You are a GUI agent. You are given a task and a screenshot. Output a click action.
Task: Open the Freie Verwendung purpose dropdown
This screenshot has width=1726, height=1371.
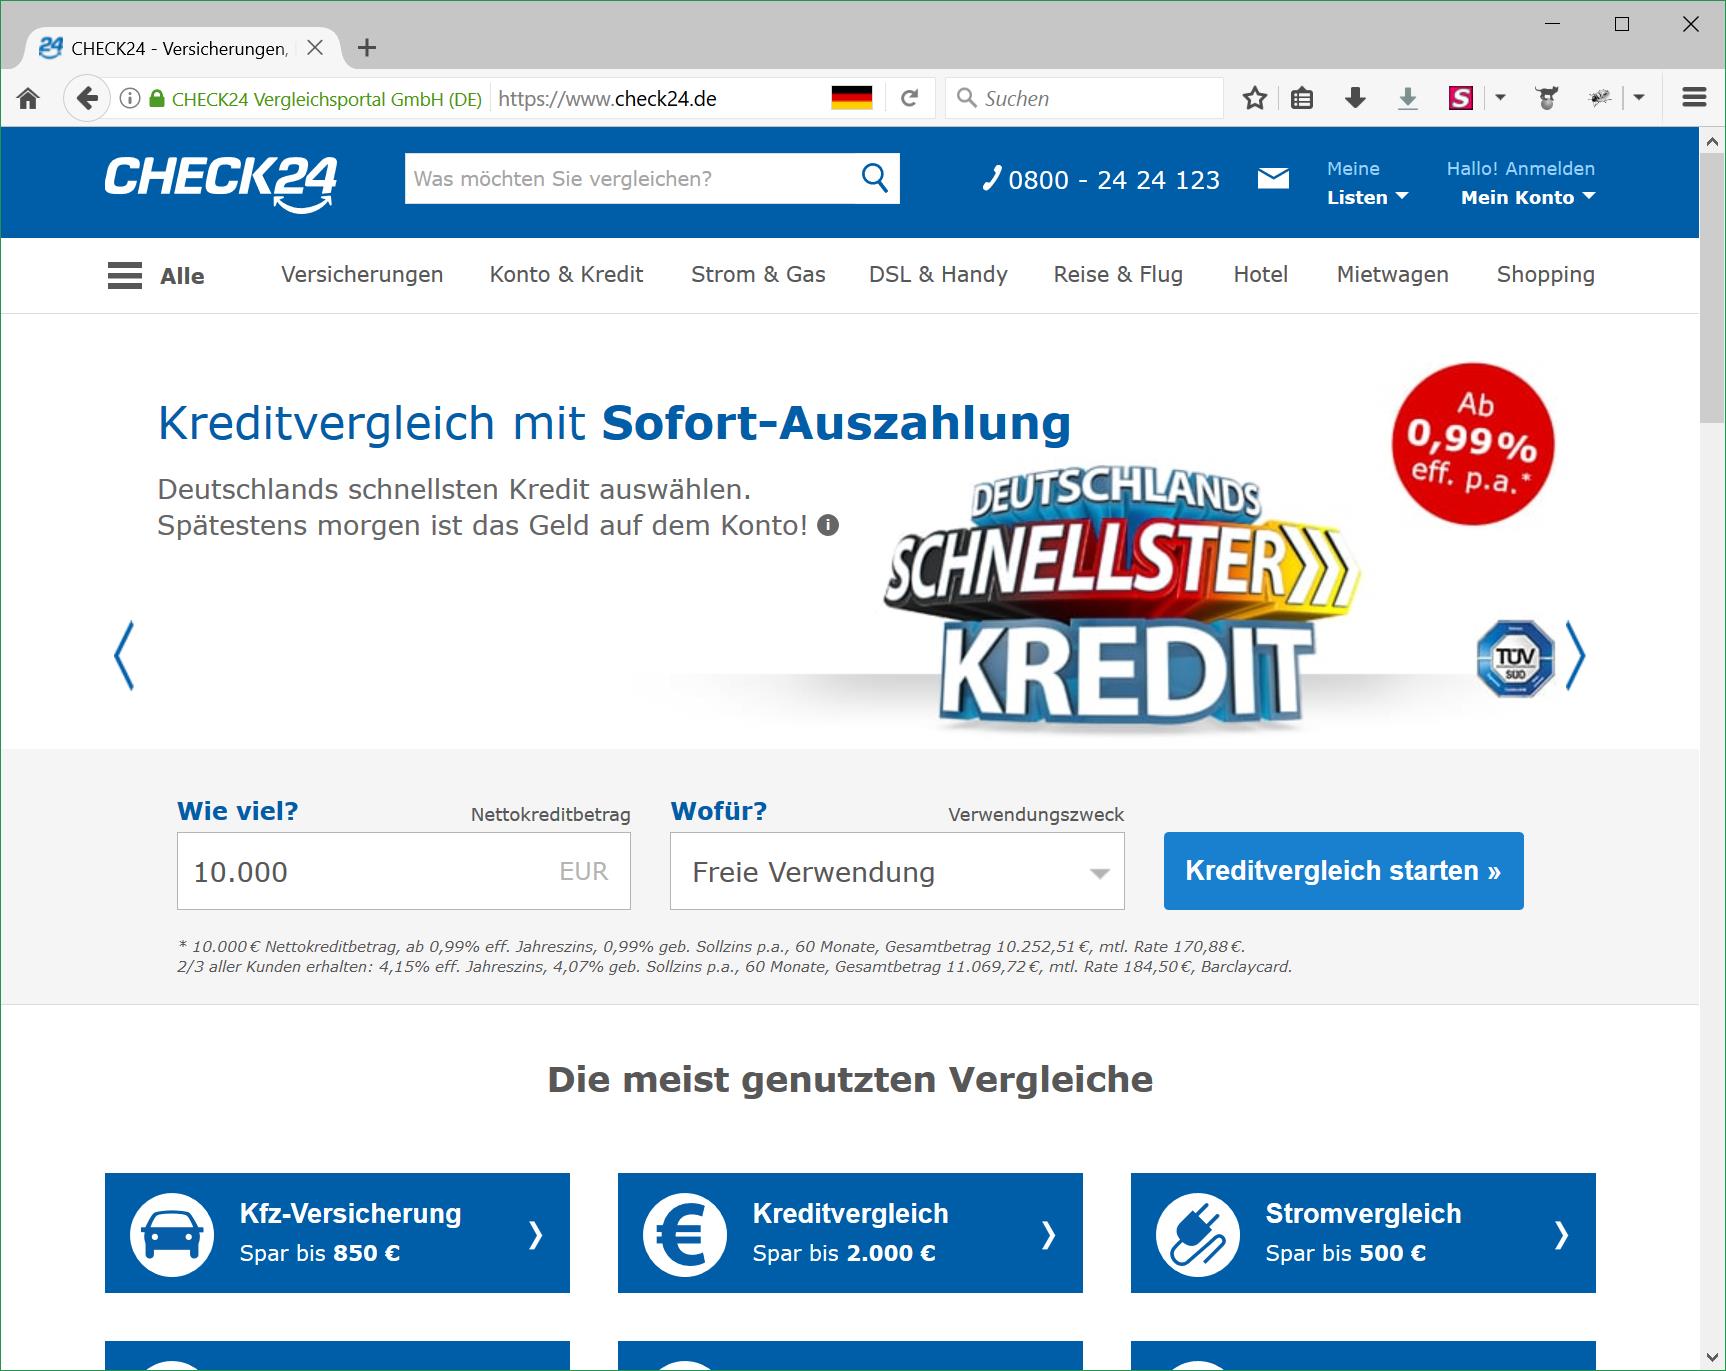click(897, 872)
